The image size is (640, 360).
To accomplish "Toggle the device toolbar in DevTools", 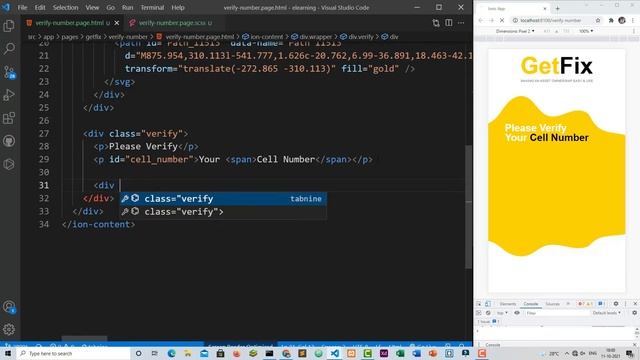I will pyautogui.click(x=488, y=304).
